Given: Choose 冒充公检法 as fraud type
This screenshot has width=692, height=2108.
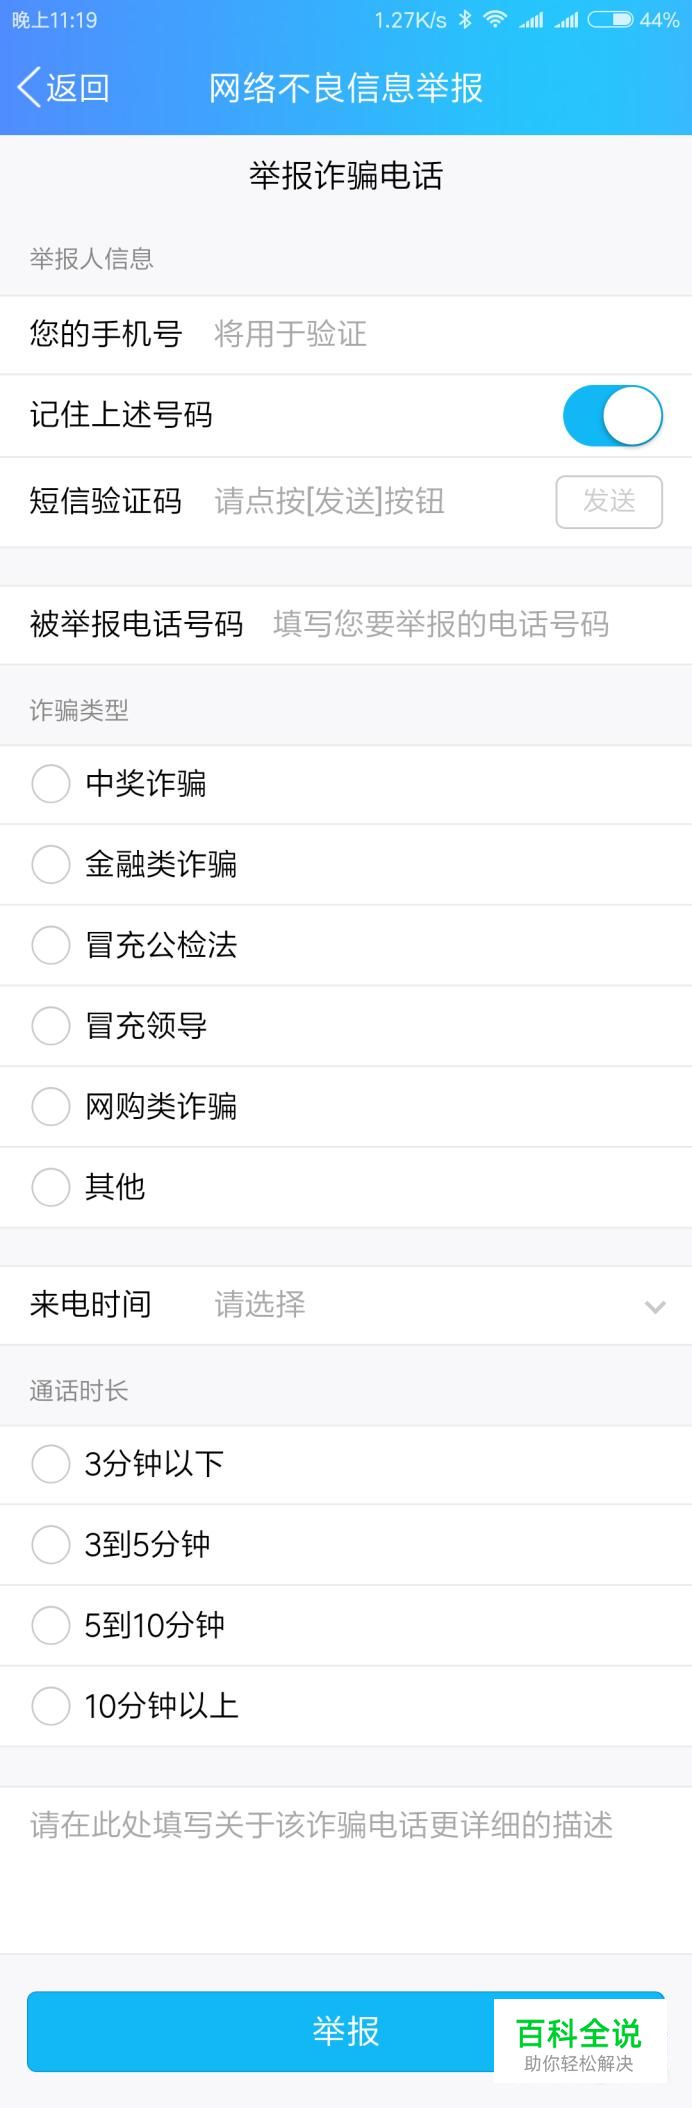Looking at the screenshot, I should point(51,945).
